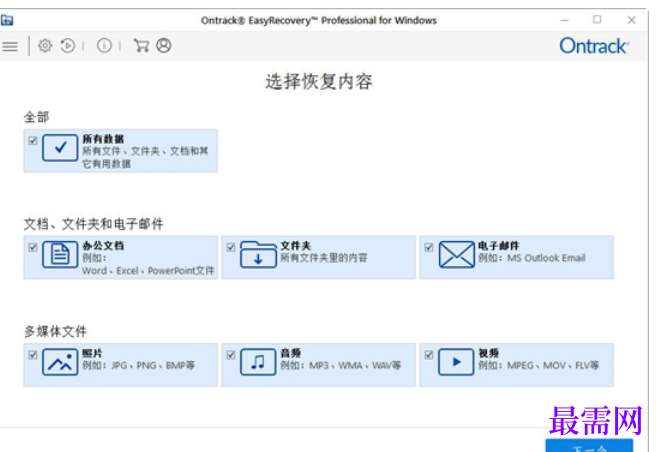This screenshot has height=452, width=661.
Task: Click the 电子邮件 envelope icon
Action: coord(457,255)
